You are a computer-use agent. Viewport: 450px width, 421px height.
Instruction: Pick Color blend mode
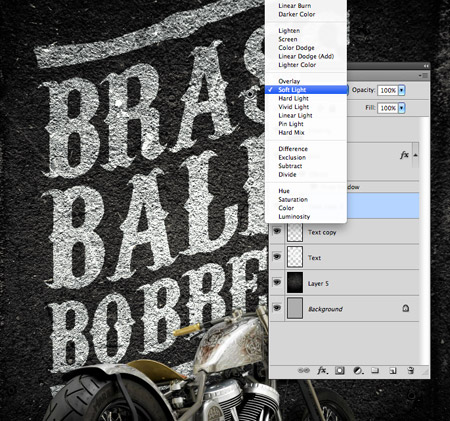point(286,208)
